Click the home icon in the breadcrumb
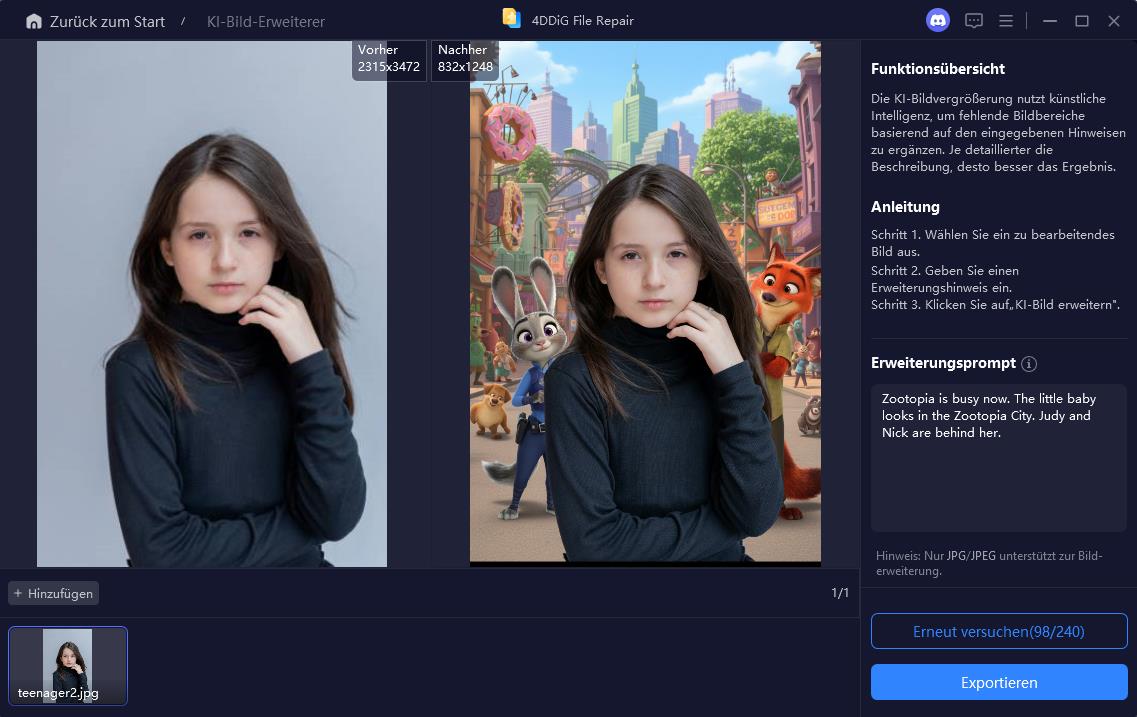The image size is (1137, 717). tap(34, 21)
